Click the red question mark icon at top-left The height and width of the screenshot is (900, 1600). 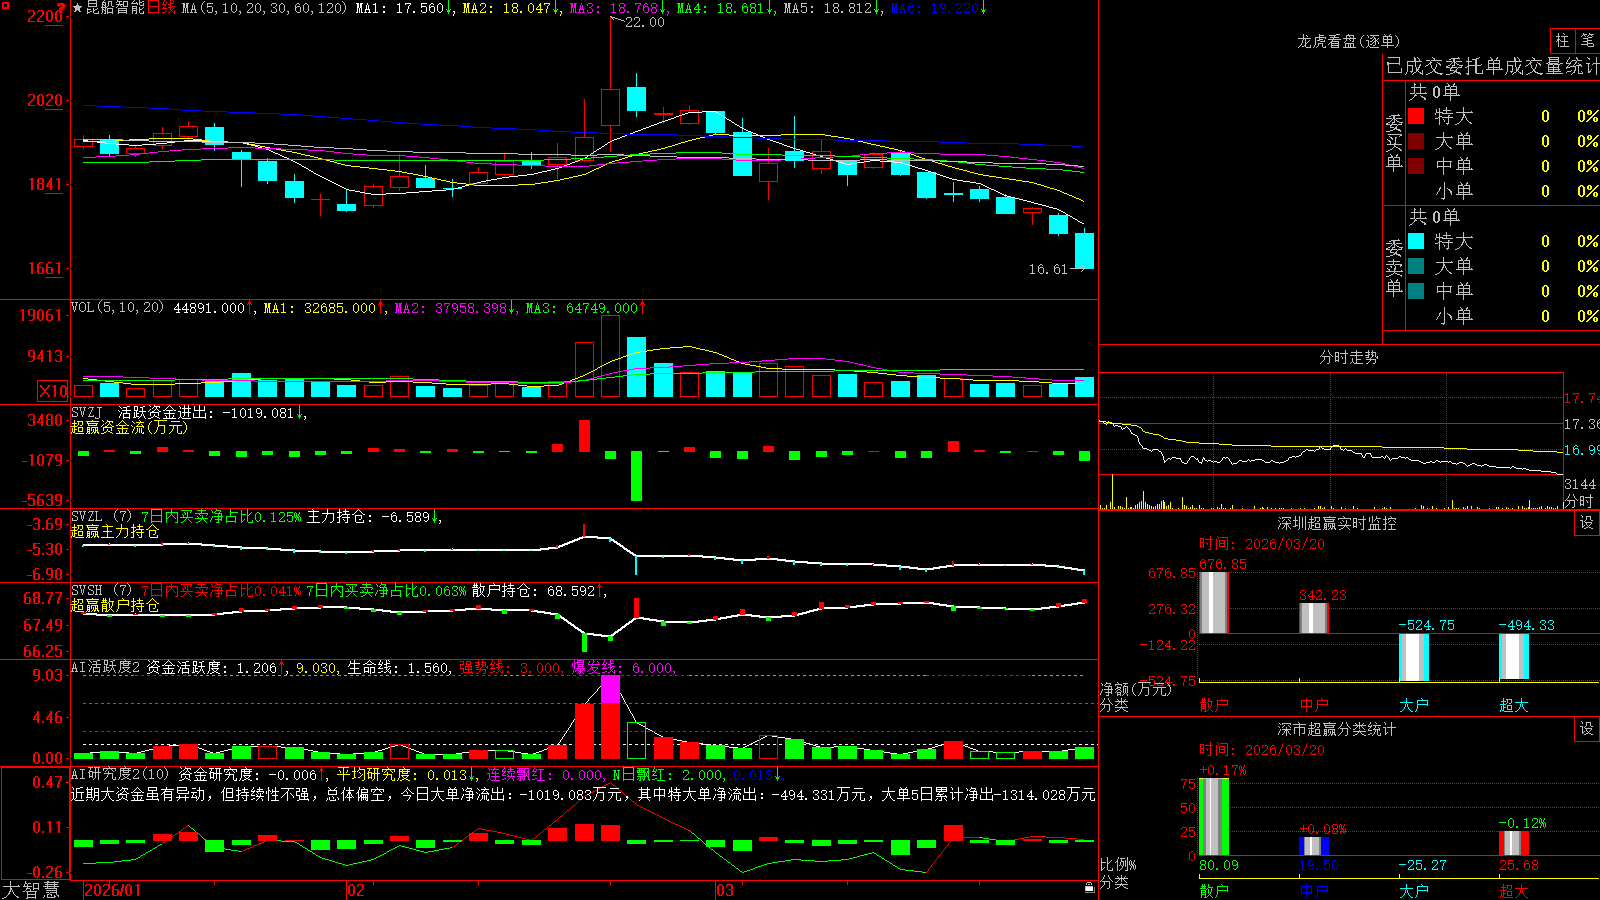[62, 8]
